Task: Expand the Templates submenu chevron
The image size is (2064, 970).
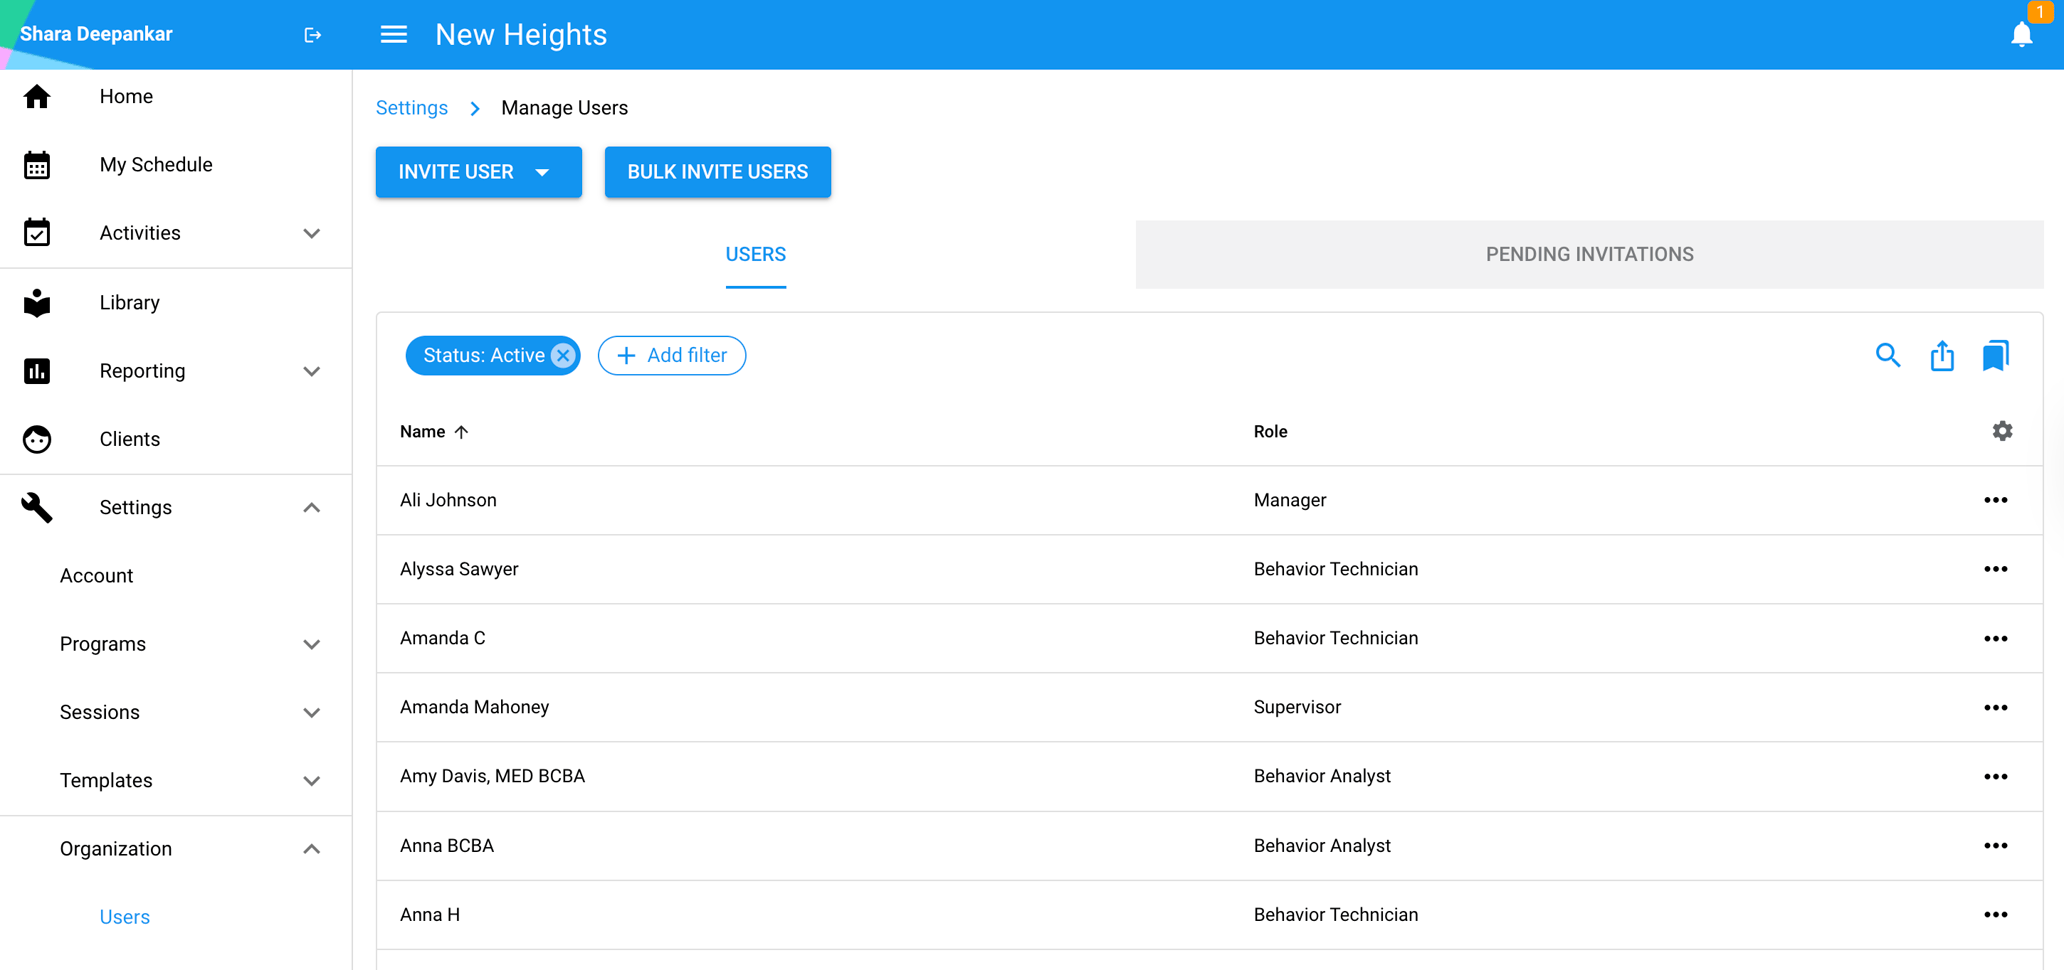Action: (312, 781)
